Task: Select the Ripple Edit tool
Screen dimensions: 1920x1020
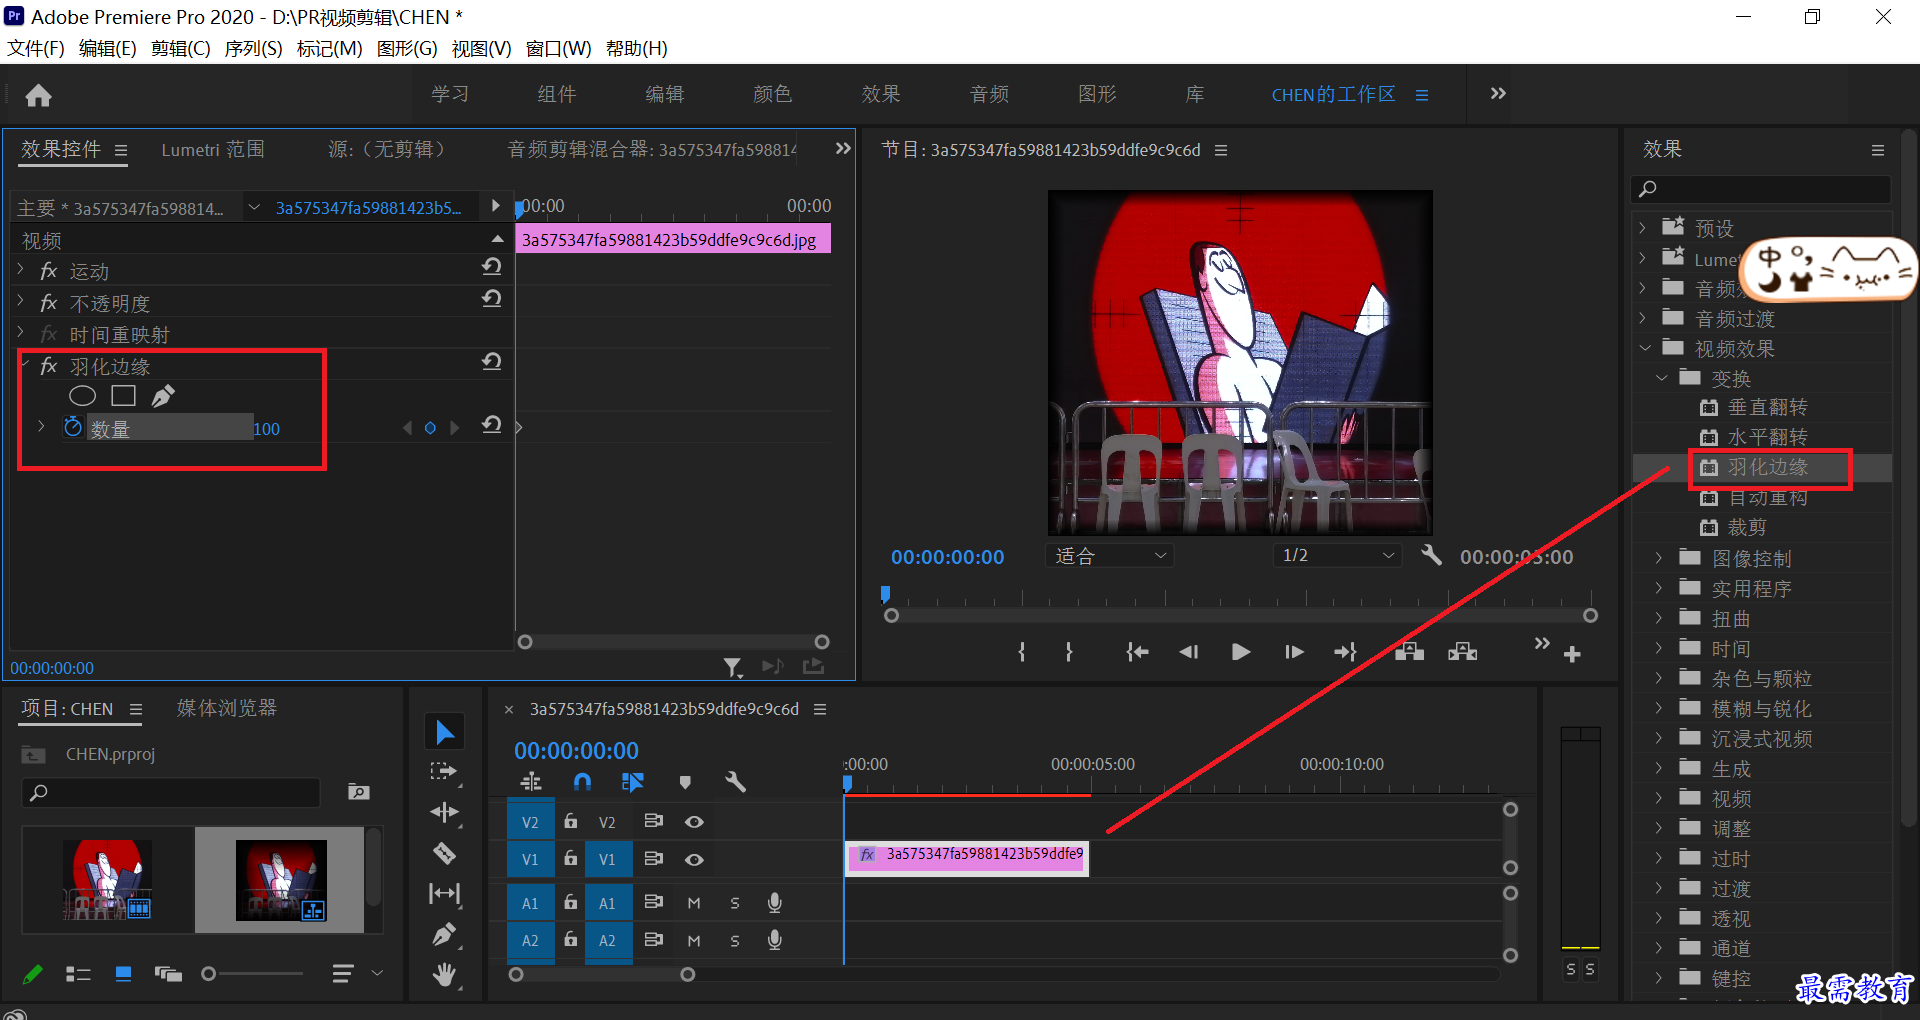Action: [x=445, y=812]
